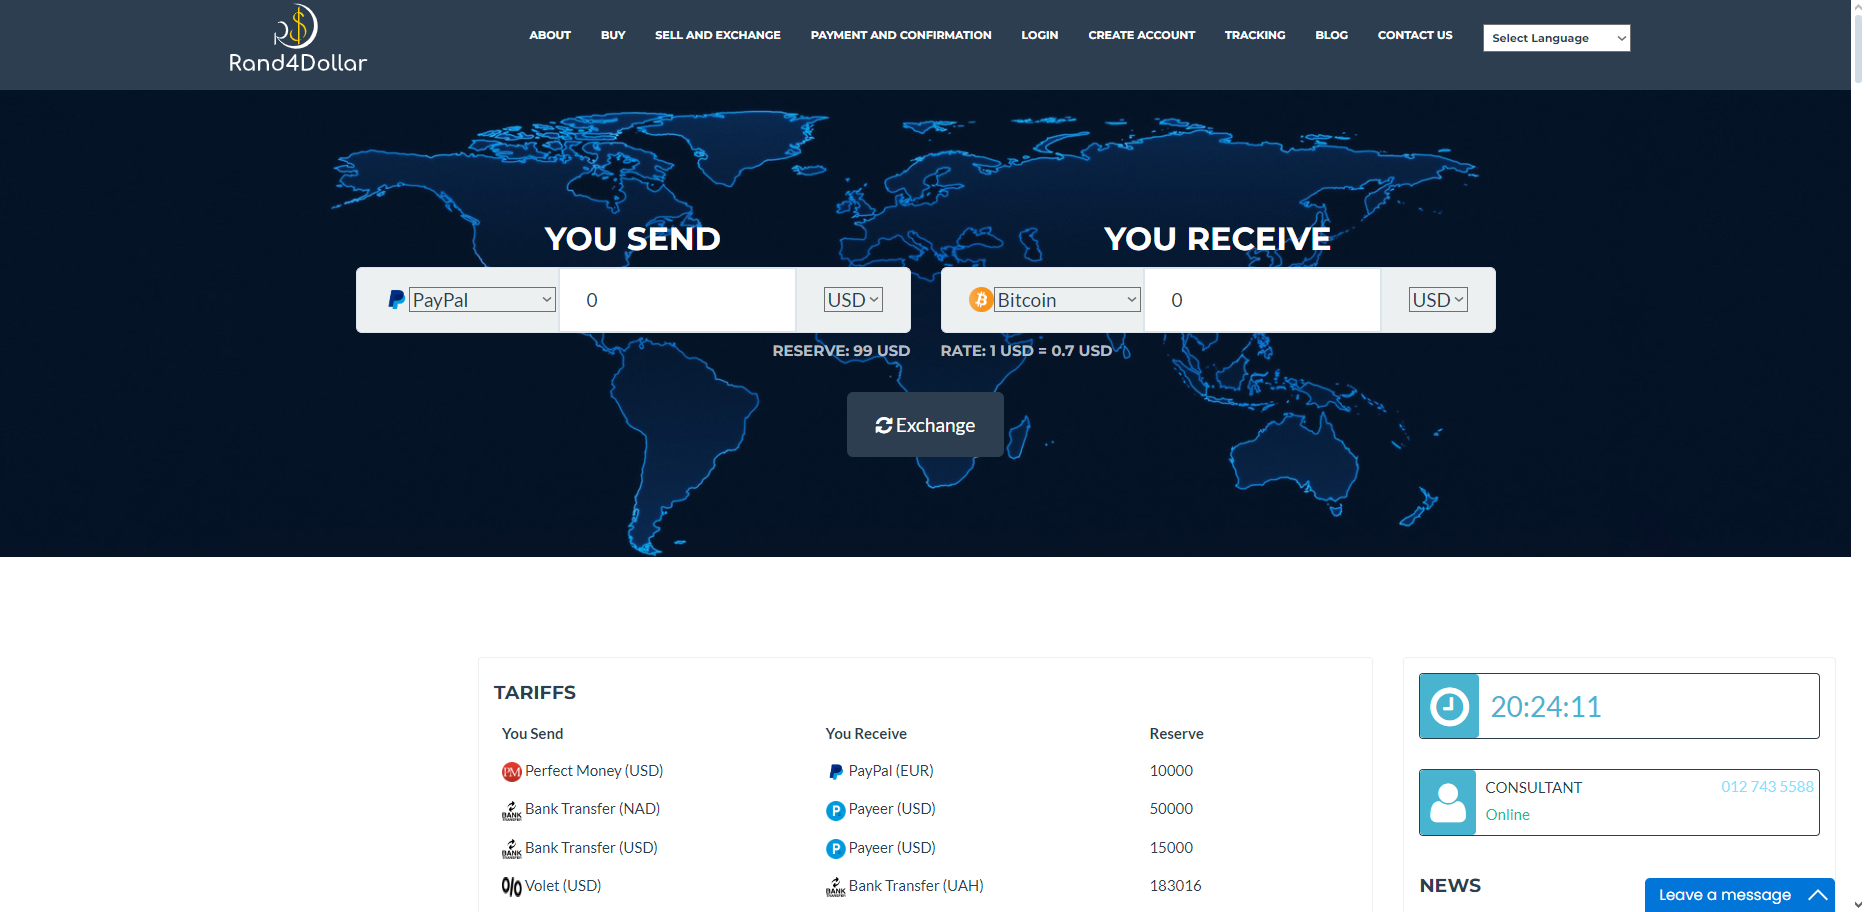Open the Create Account page
This screenshot has height=912, width=1866.
click(1142, 35)
